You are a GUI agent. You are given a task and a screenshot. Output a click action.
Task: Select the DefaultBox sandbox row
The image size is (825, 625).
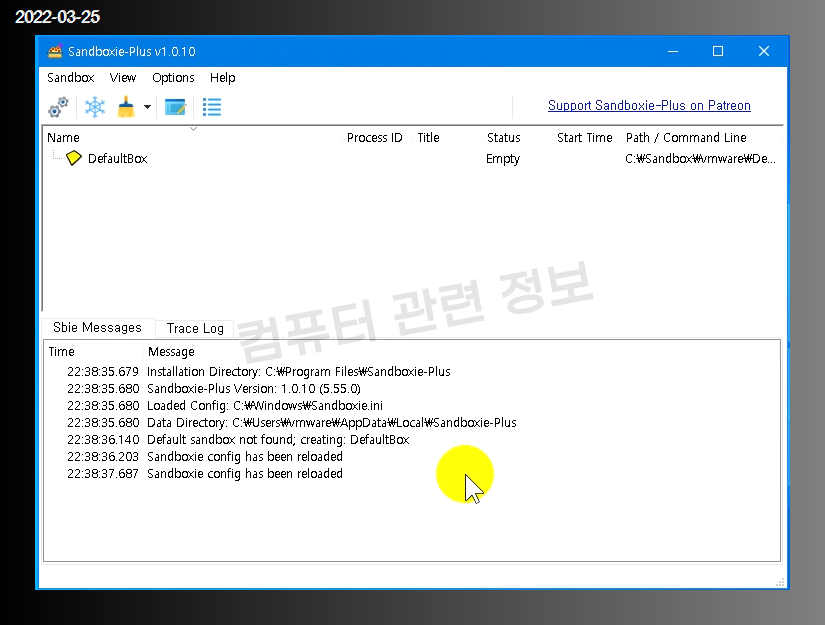412,158
